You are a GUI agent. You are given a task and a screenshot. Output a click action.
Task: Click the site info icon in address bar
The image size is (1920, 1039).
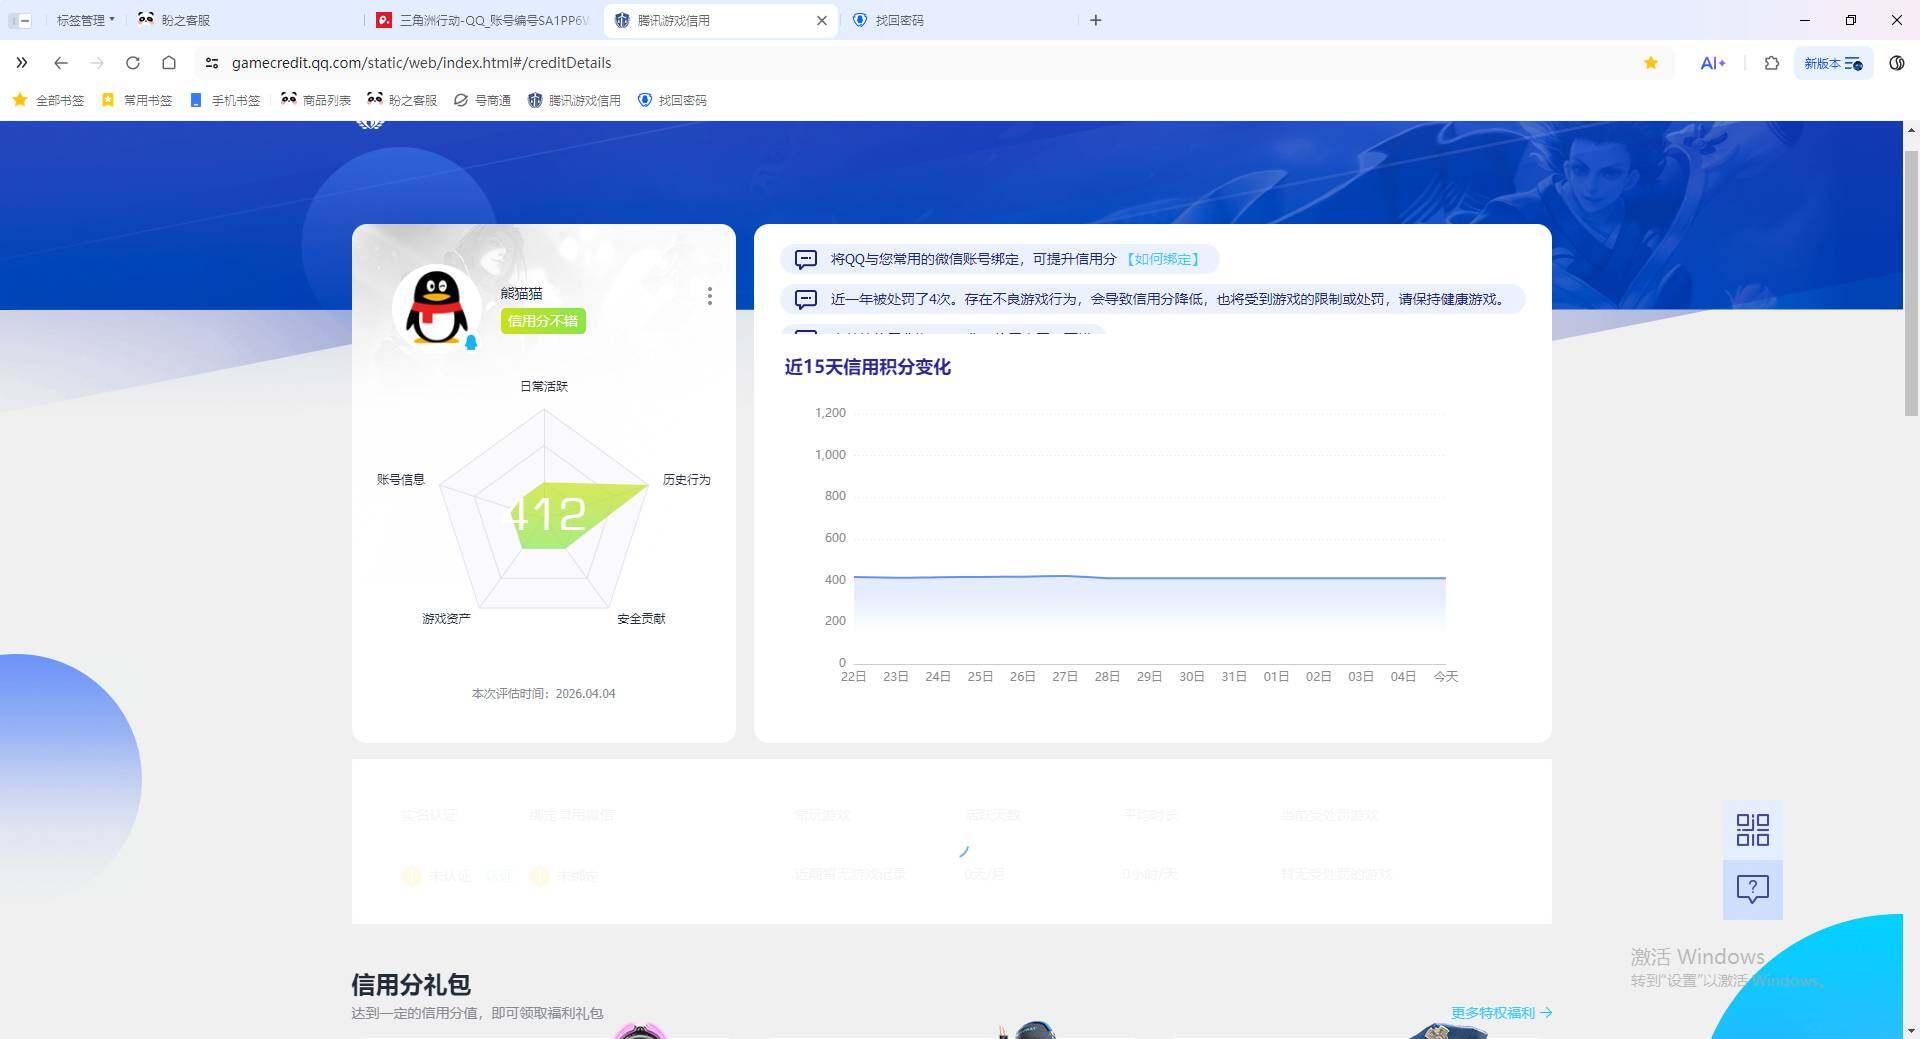(x=211, y=63)
